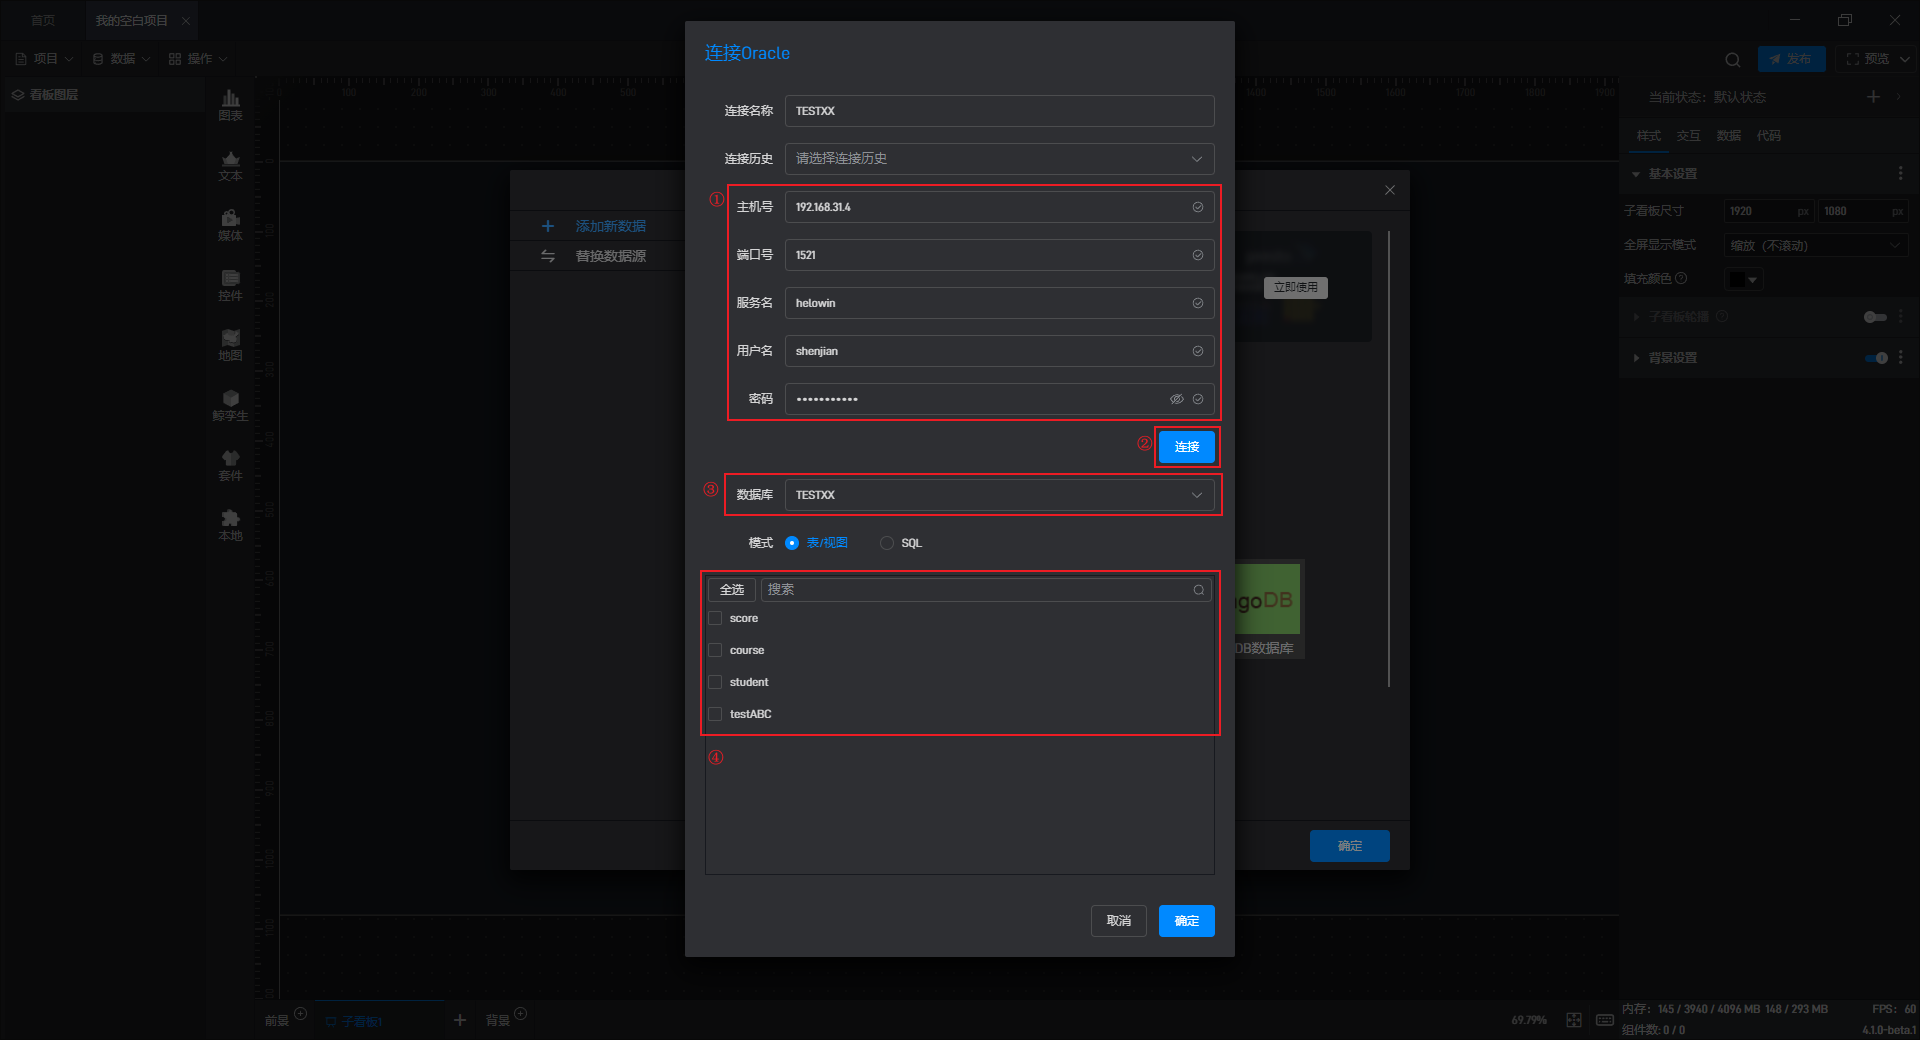
Task: Switch to the 样式 tab
Action: pyautogui.click(x=1649, y=136)
